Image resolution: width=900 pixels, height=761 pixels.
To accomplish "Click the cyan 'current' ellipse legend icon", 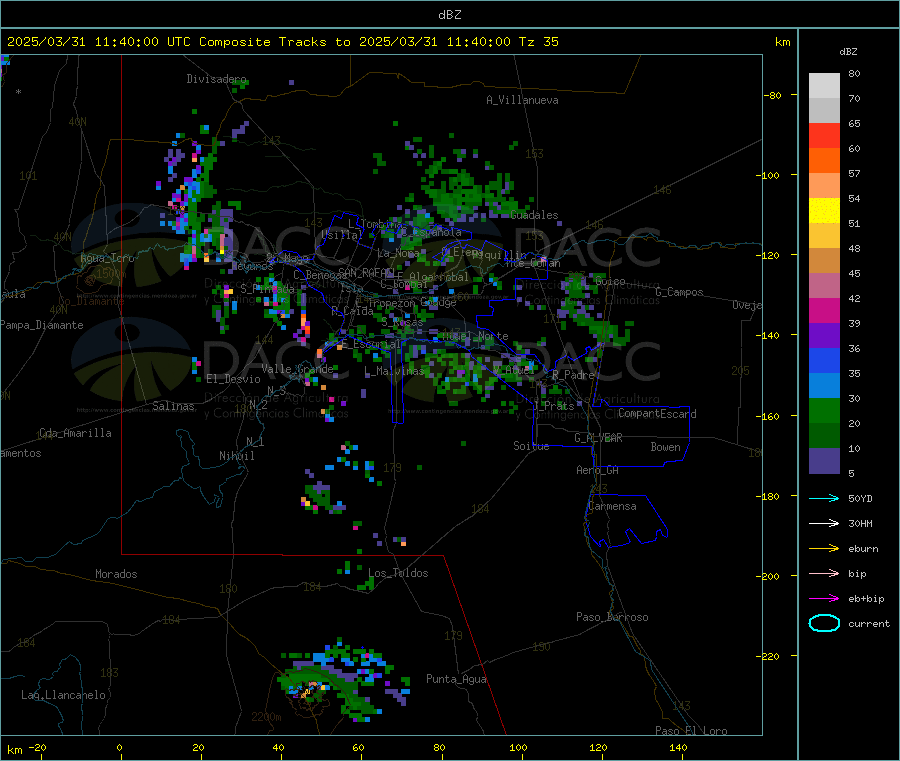I will click(x=824, y=623).
